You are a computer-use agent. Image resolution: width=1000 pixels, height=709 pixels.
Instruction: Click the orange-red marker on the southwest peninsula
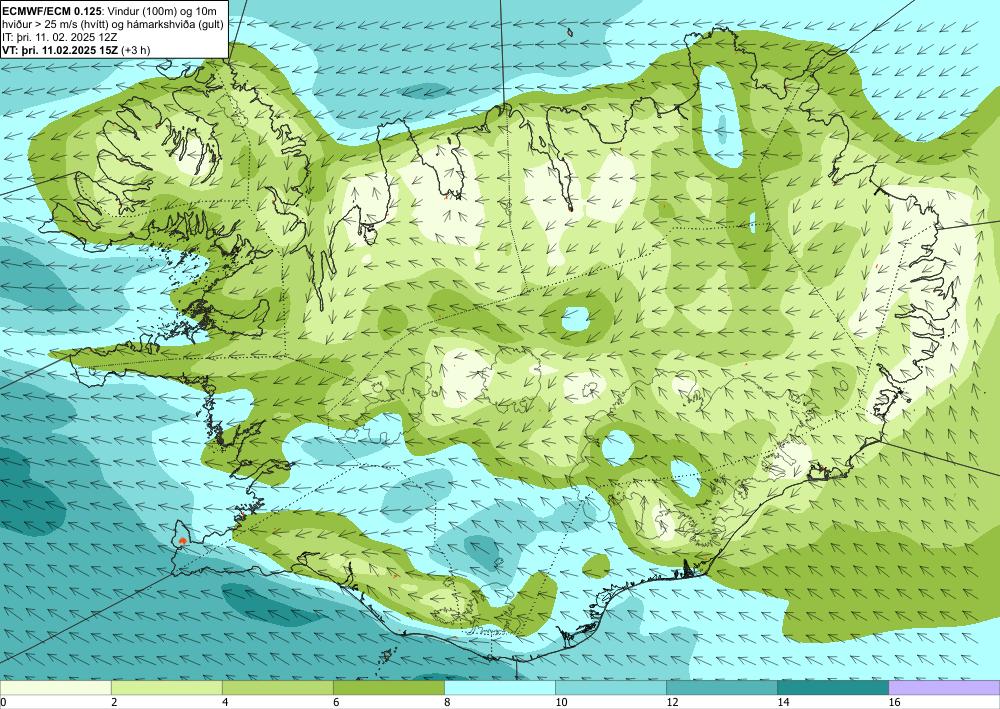[182, 541]
